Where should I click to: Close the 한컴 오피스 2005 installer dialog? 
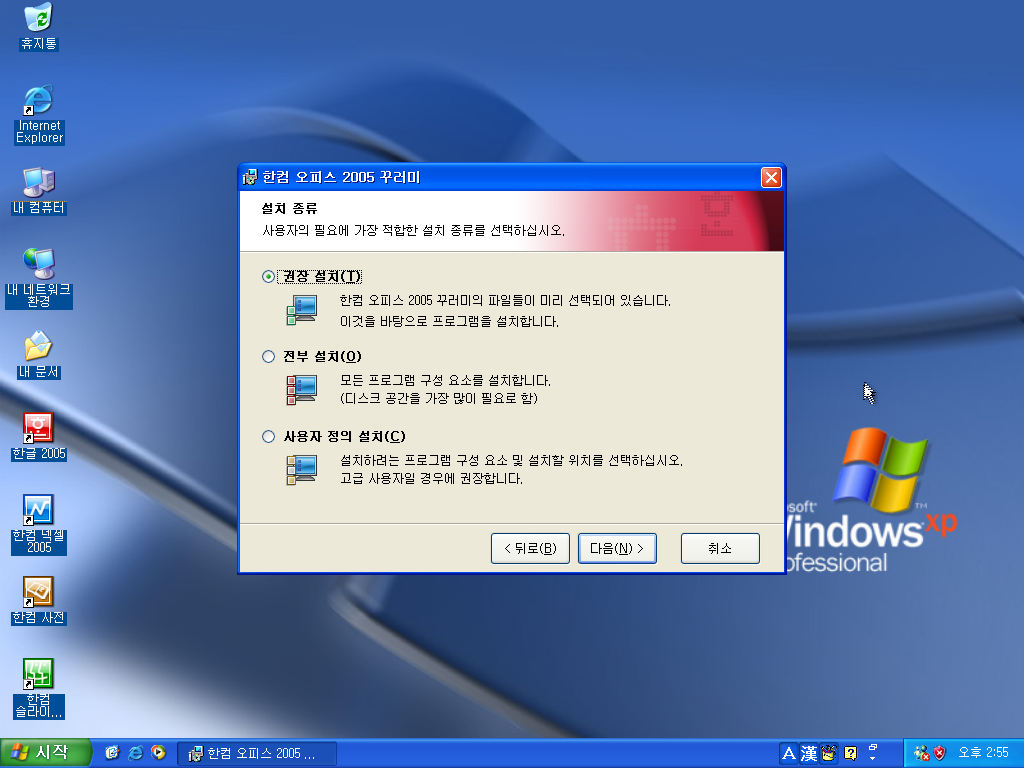771,178
